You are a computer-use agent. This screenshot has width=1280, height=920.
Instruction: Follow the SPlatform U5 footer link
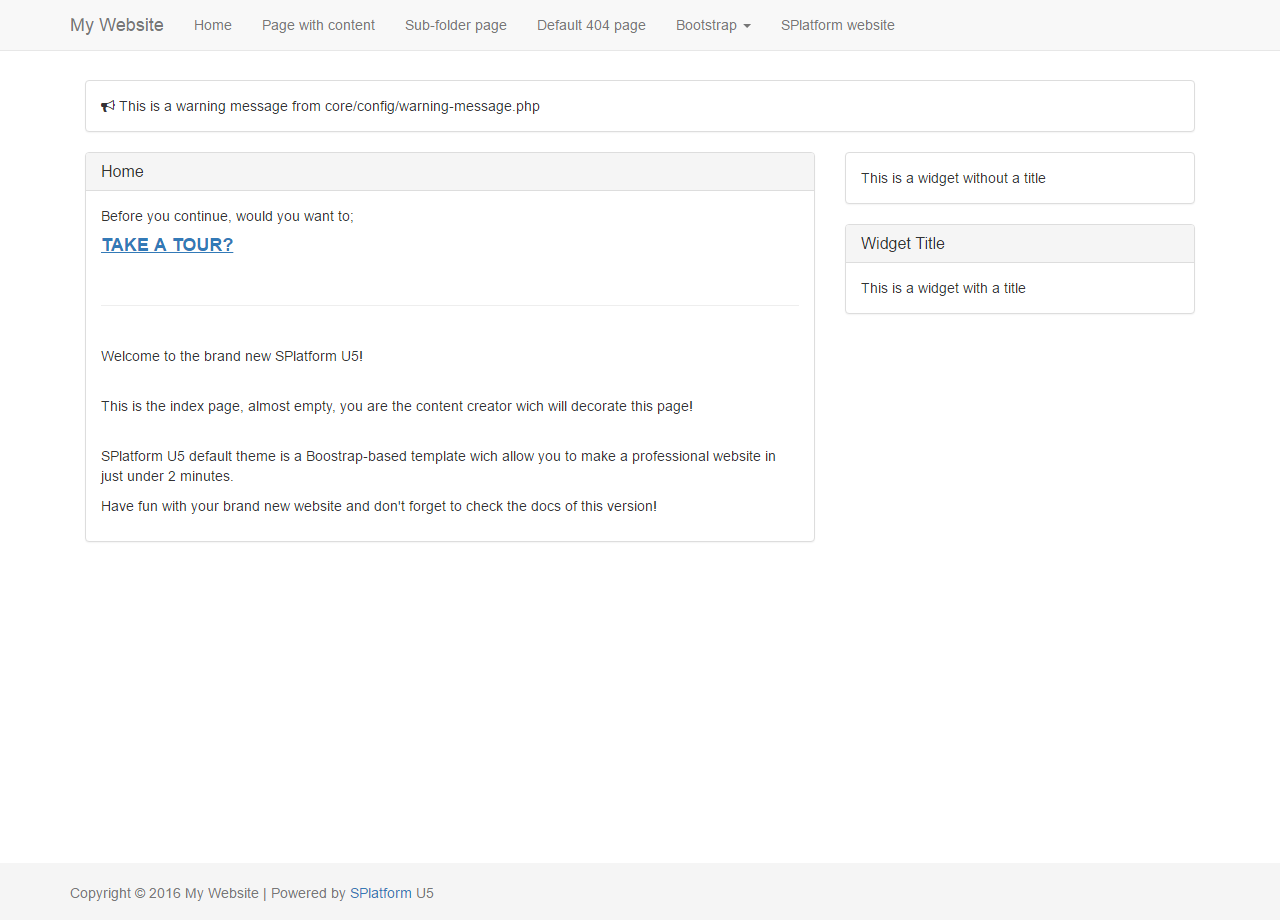point(391,893)
